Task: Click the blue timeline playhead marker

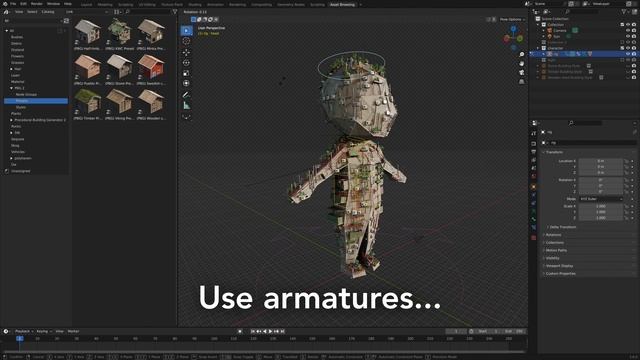Action: [x=20, y=338]
